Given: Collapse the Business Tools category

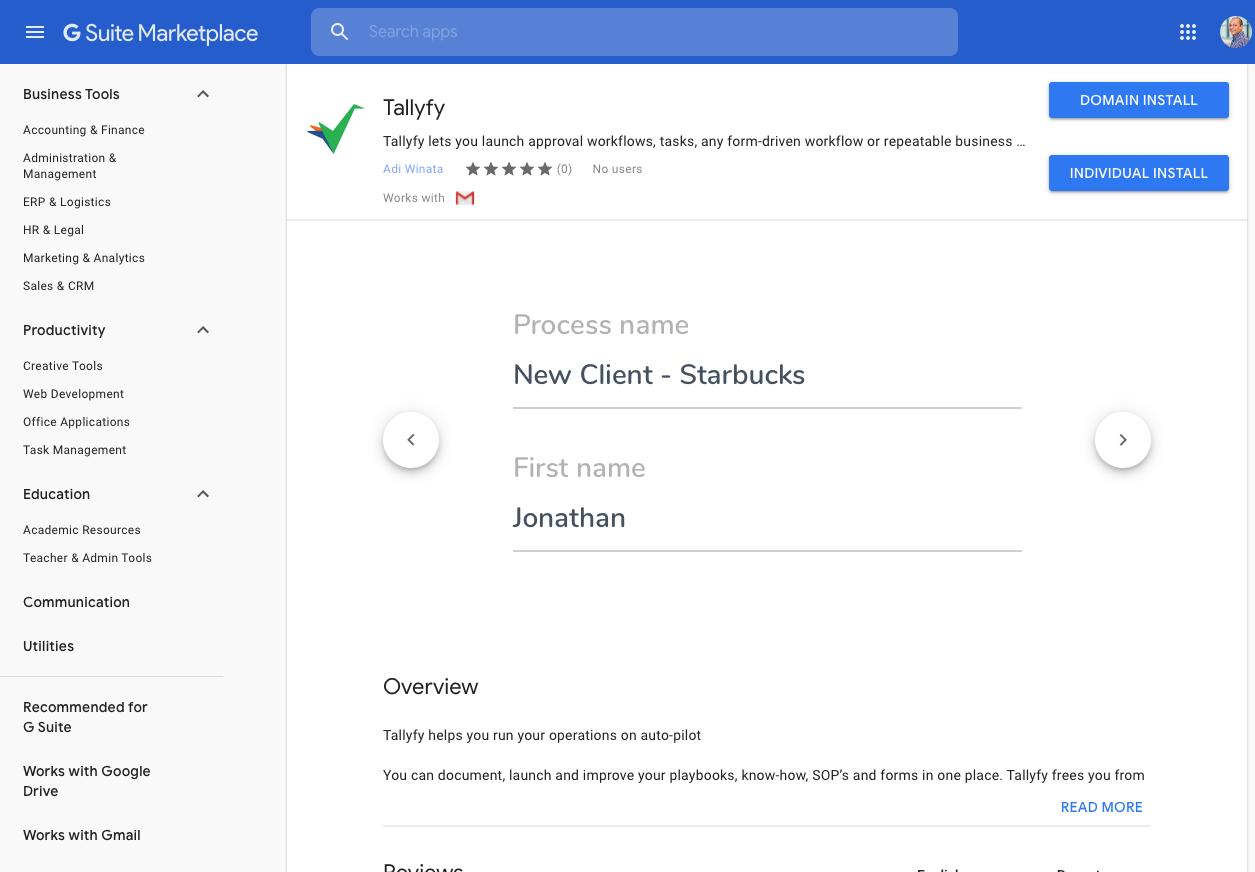Looking at the screenshot, I should click(202, 93).
